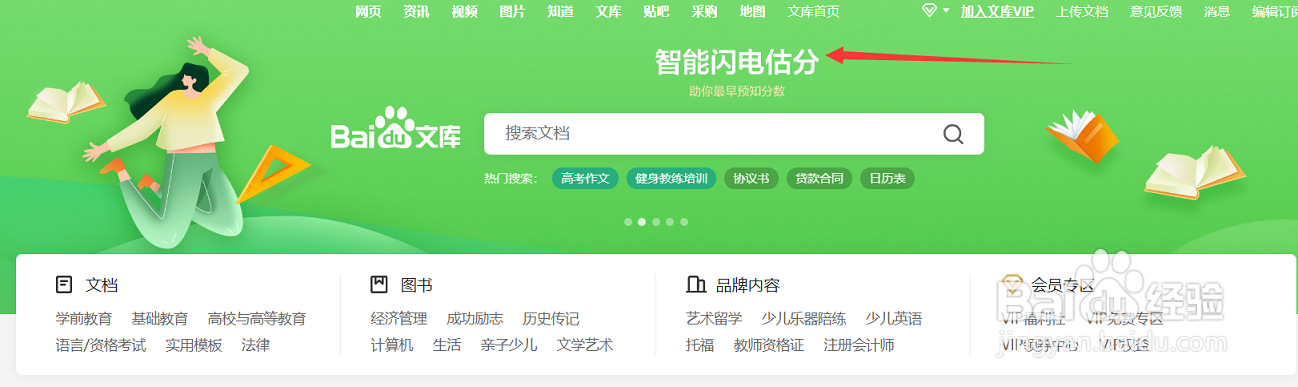1298x387 pixels.
Task: Open 生活 books category
Action: click(x=447, y=345)
